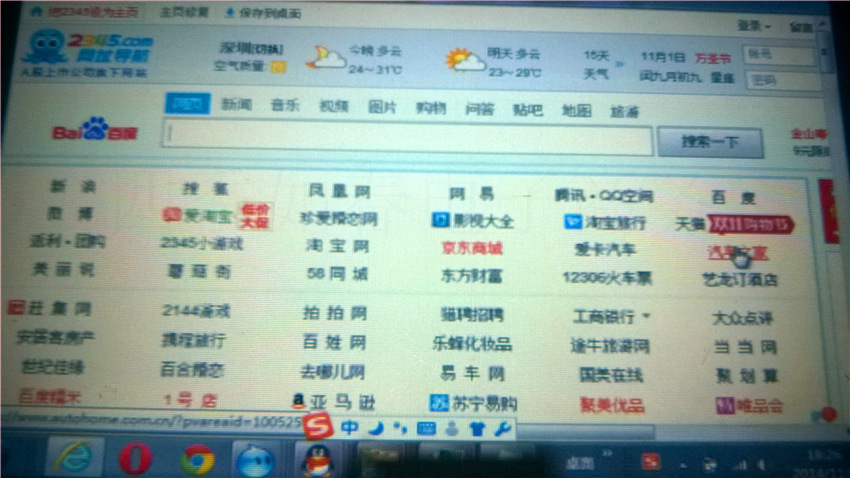Expand the 登录 dropdown at top right

(754, 25)
